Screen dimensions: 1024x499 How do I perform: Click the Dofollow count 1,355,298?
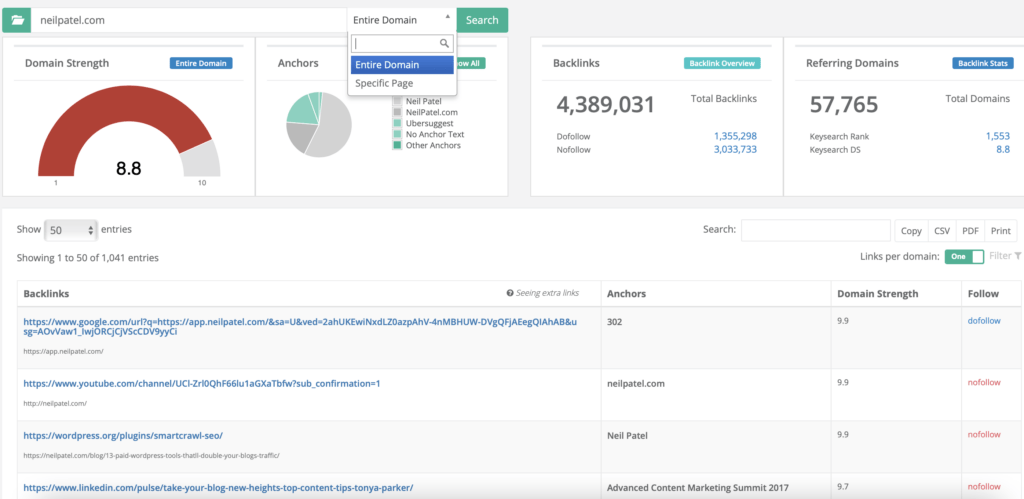coord(735,137)
